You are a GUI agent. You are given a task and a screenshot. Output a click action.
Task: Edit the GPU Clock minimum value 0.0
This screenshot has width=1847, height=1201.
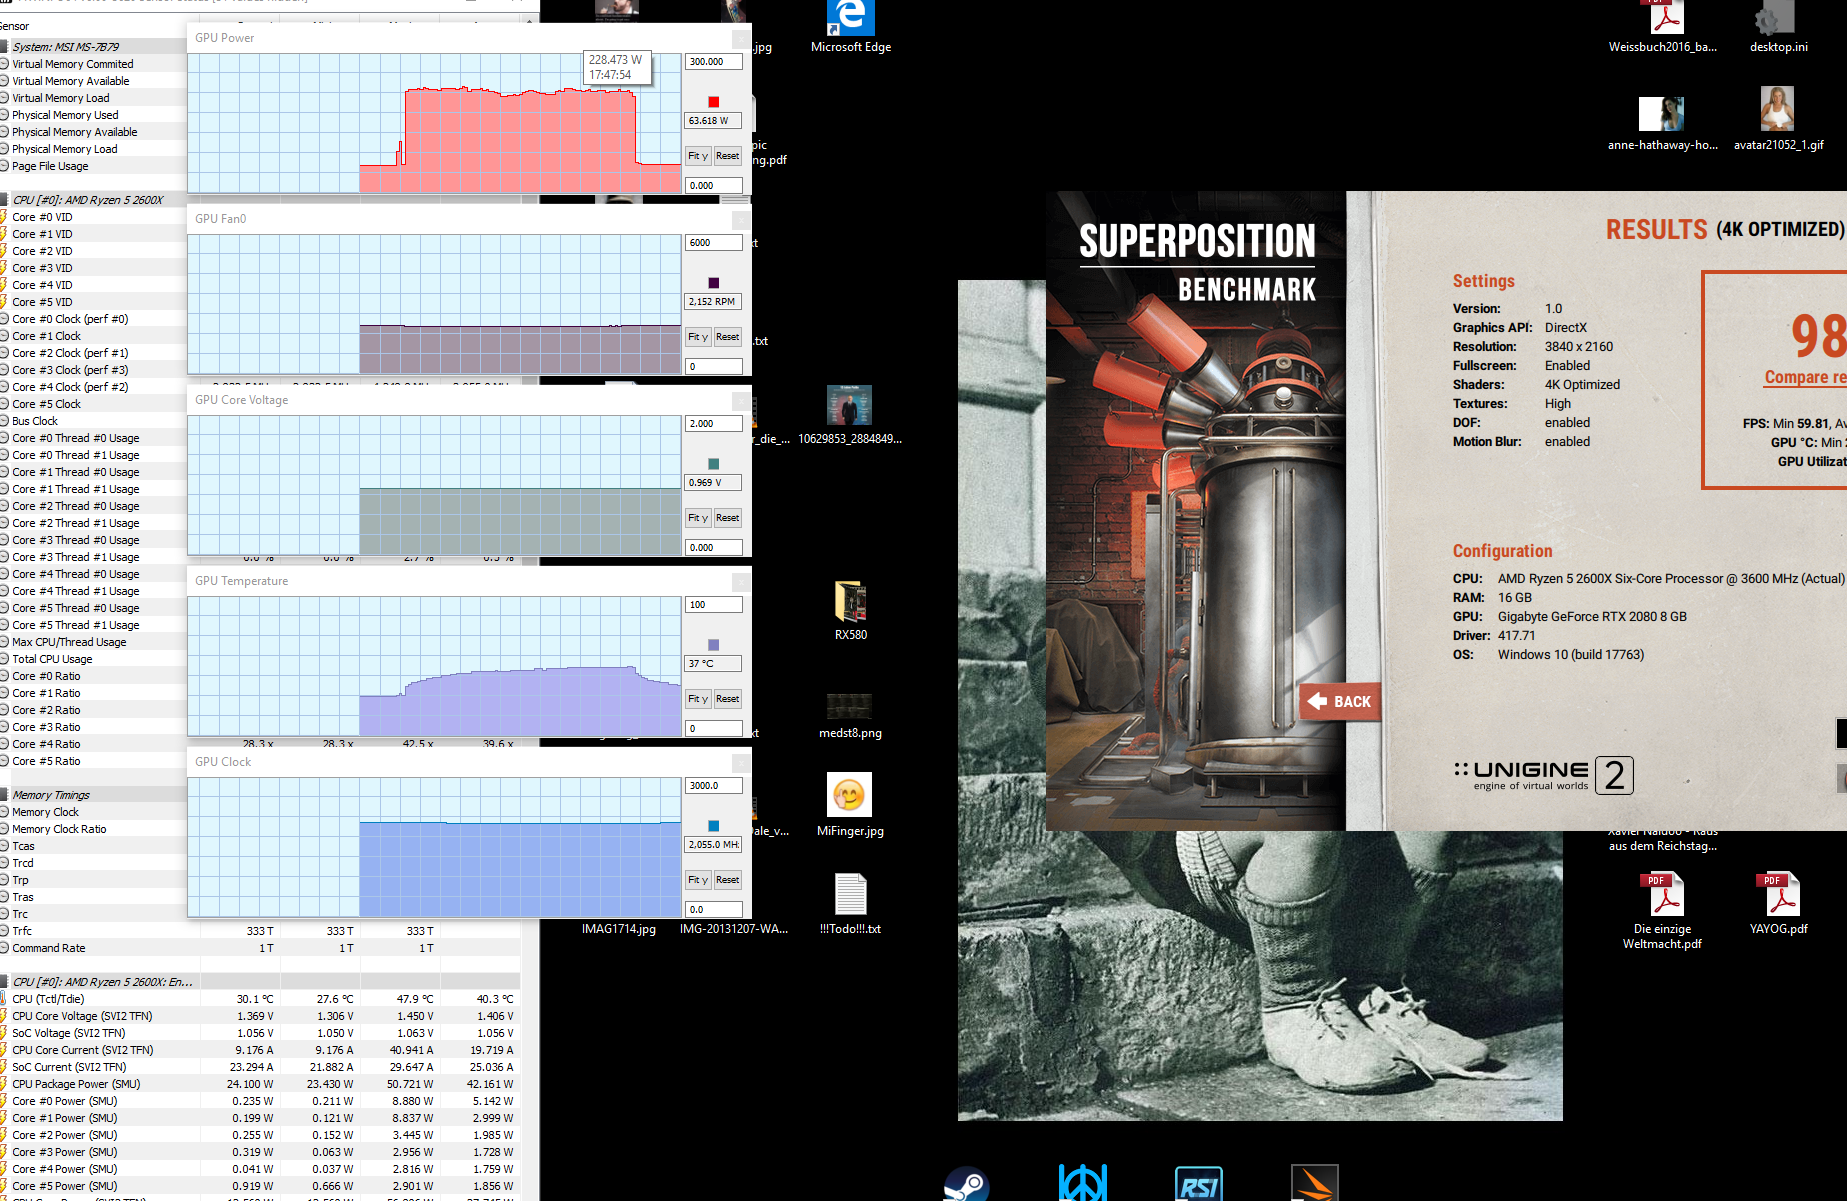tap(714, 910)
